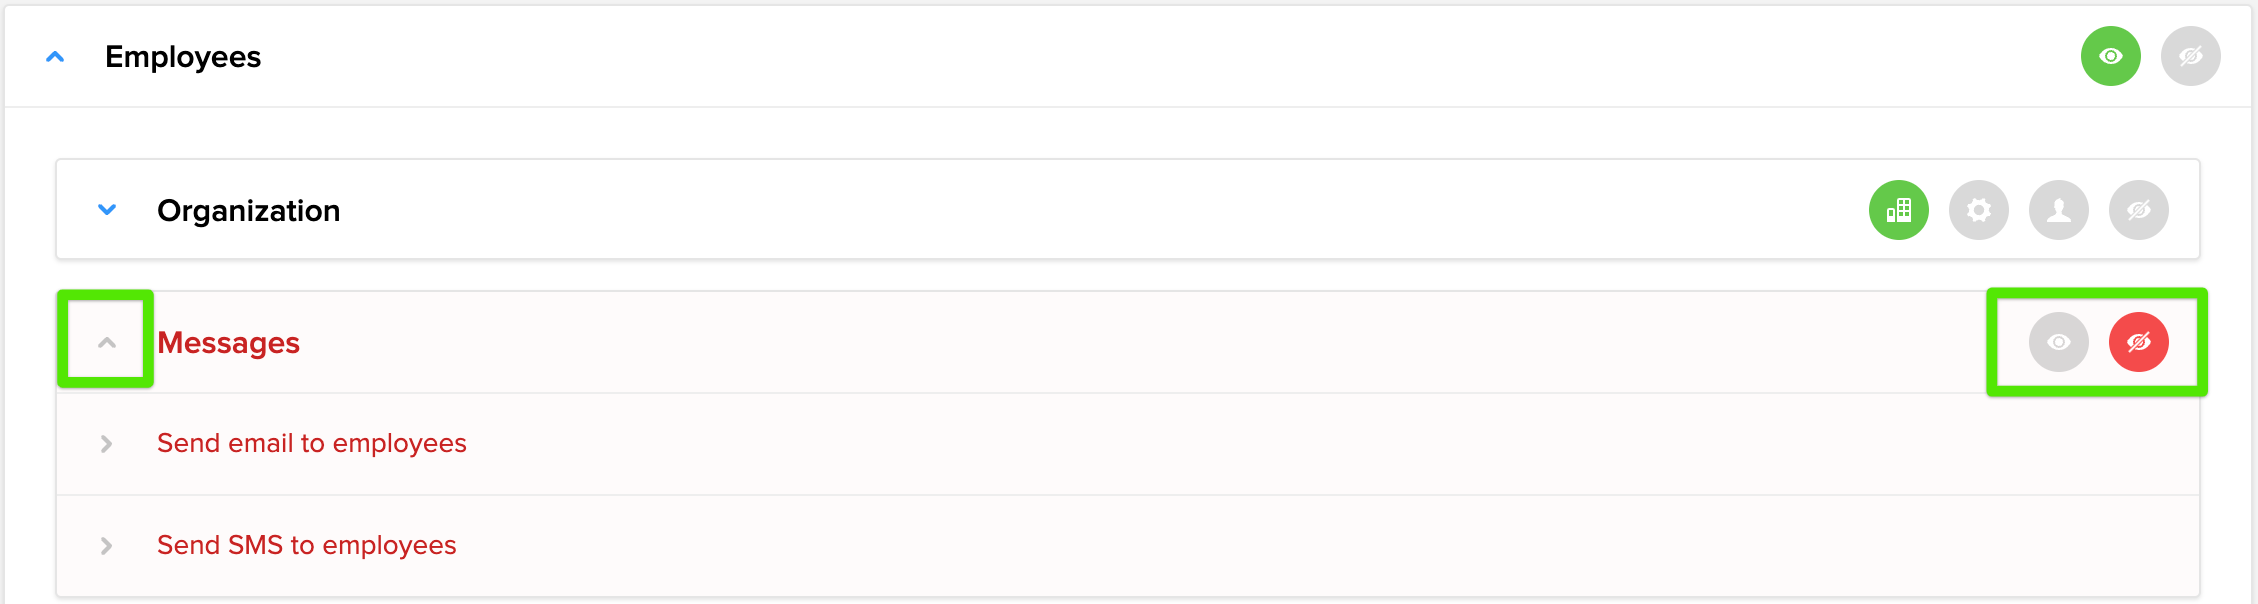Click the Employees heading text
The image size is (2258, 604).
tap(183, 57)
